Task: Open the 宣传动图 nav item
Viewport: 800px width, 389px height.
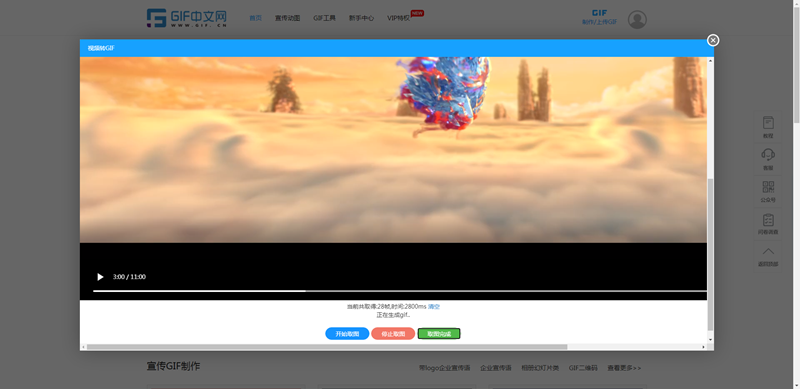Action: coord(287,18)
